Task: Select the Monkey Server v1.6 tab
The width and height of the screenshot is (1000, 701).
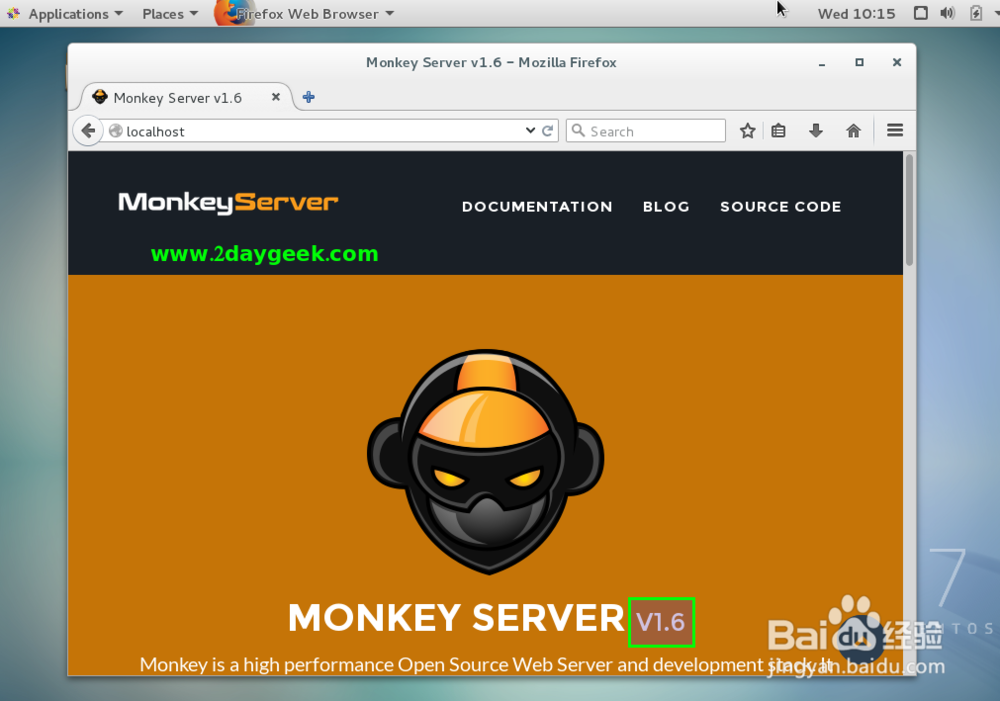Action: point(186,98)
